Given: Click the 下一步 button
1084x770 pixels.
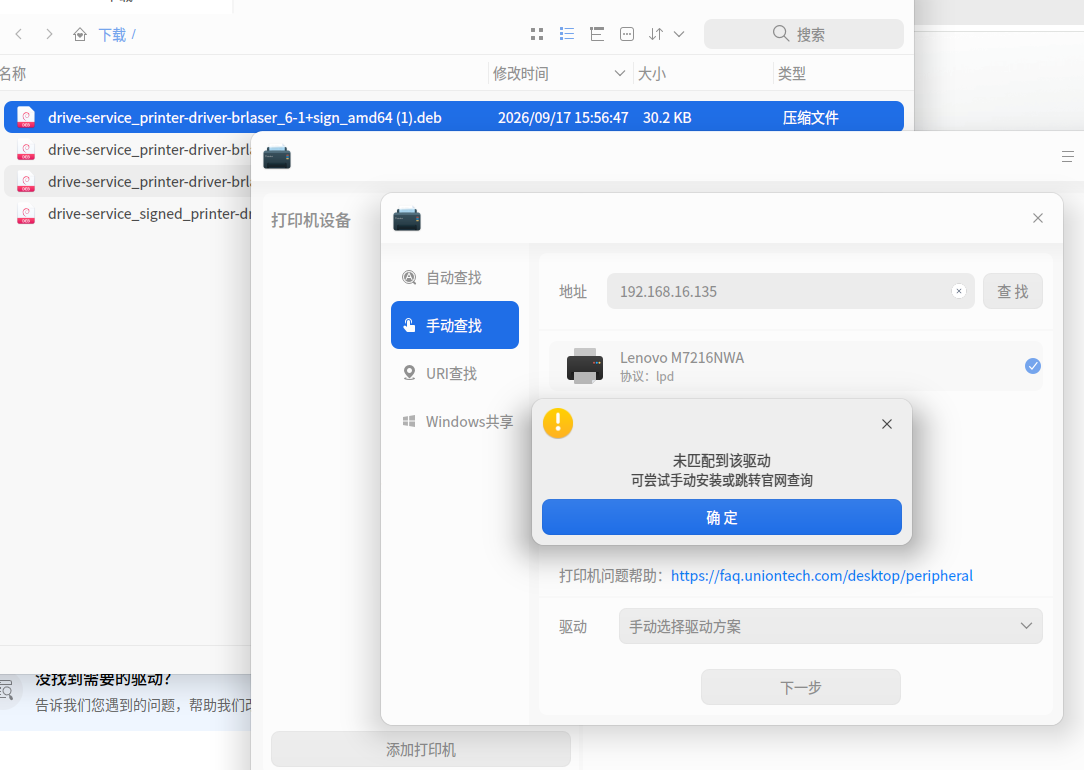Looking at the screenshot, I should (801, 687).
